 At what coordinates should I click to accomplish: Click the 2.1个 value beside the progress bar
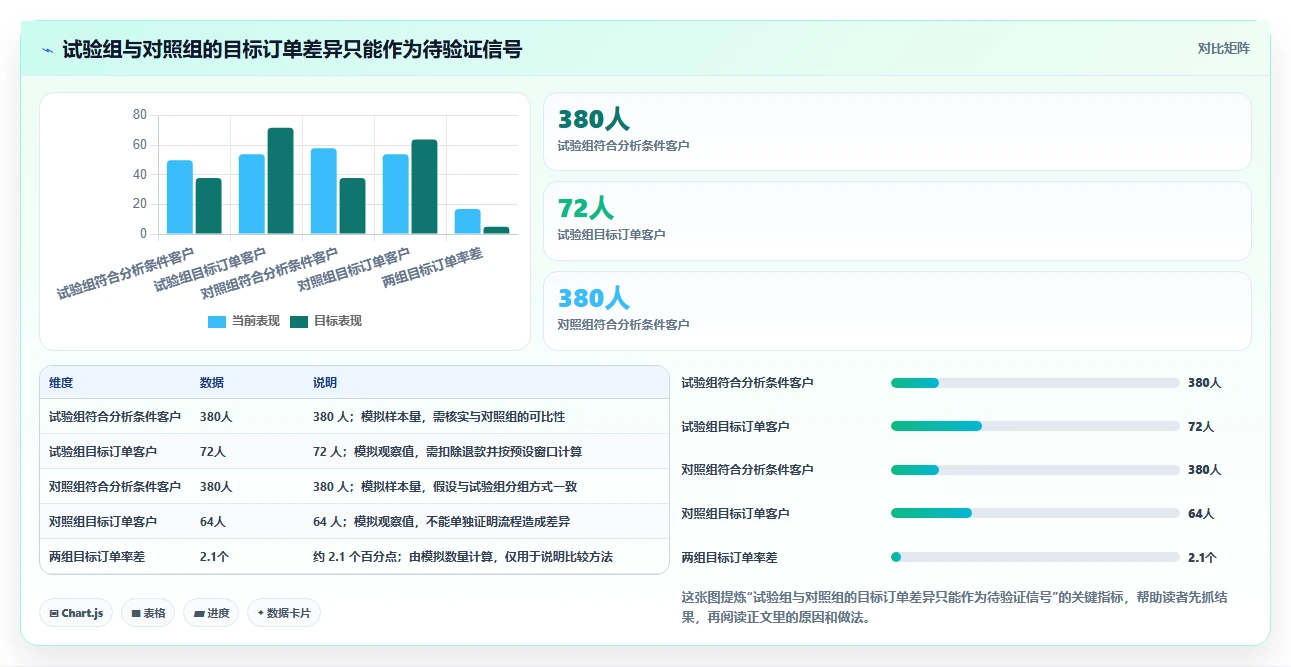tap(1202, 558)
